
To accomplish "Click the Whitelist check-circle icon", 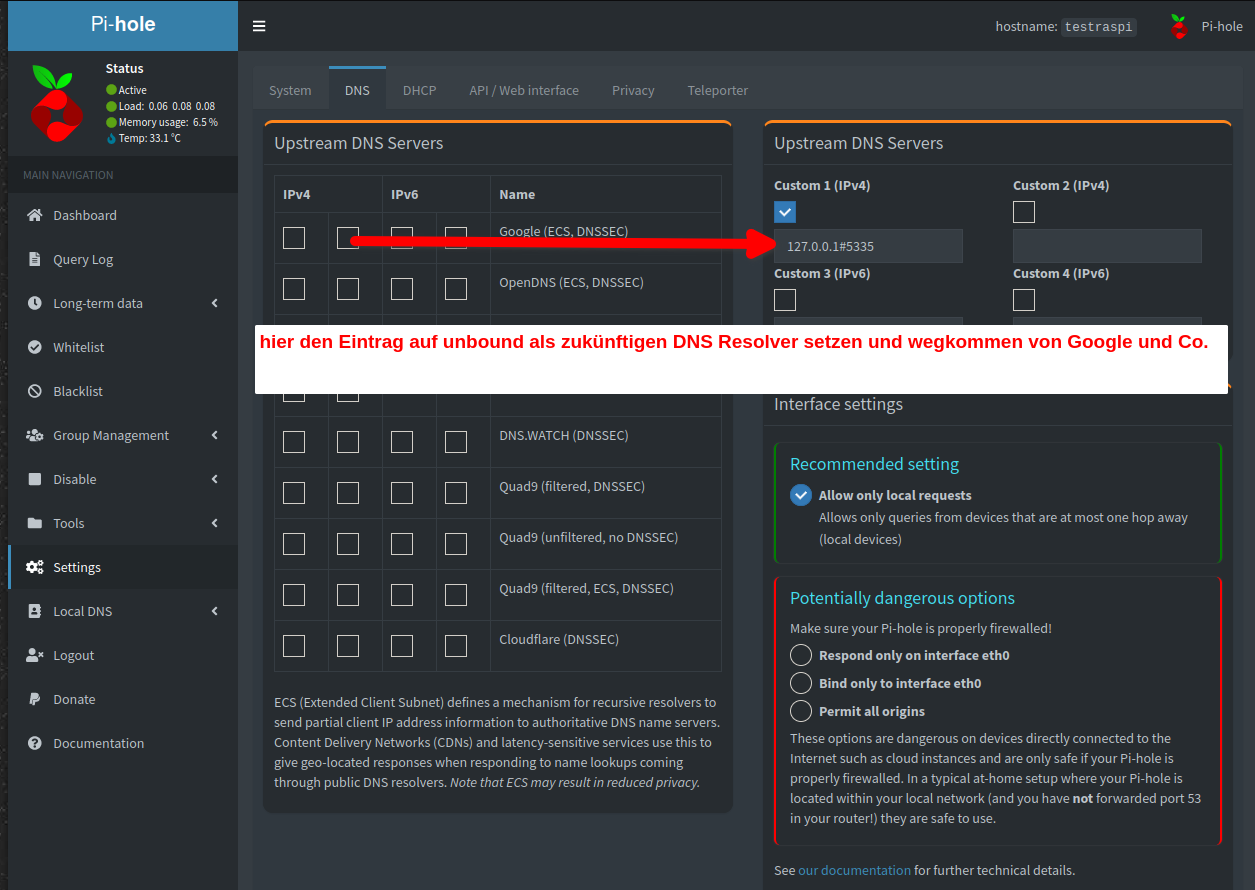I will tap(35, 347).
